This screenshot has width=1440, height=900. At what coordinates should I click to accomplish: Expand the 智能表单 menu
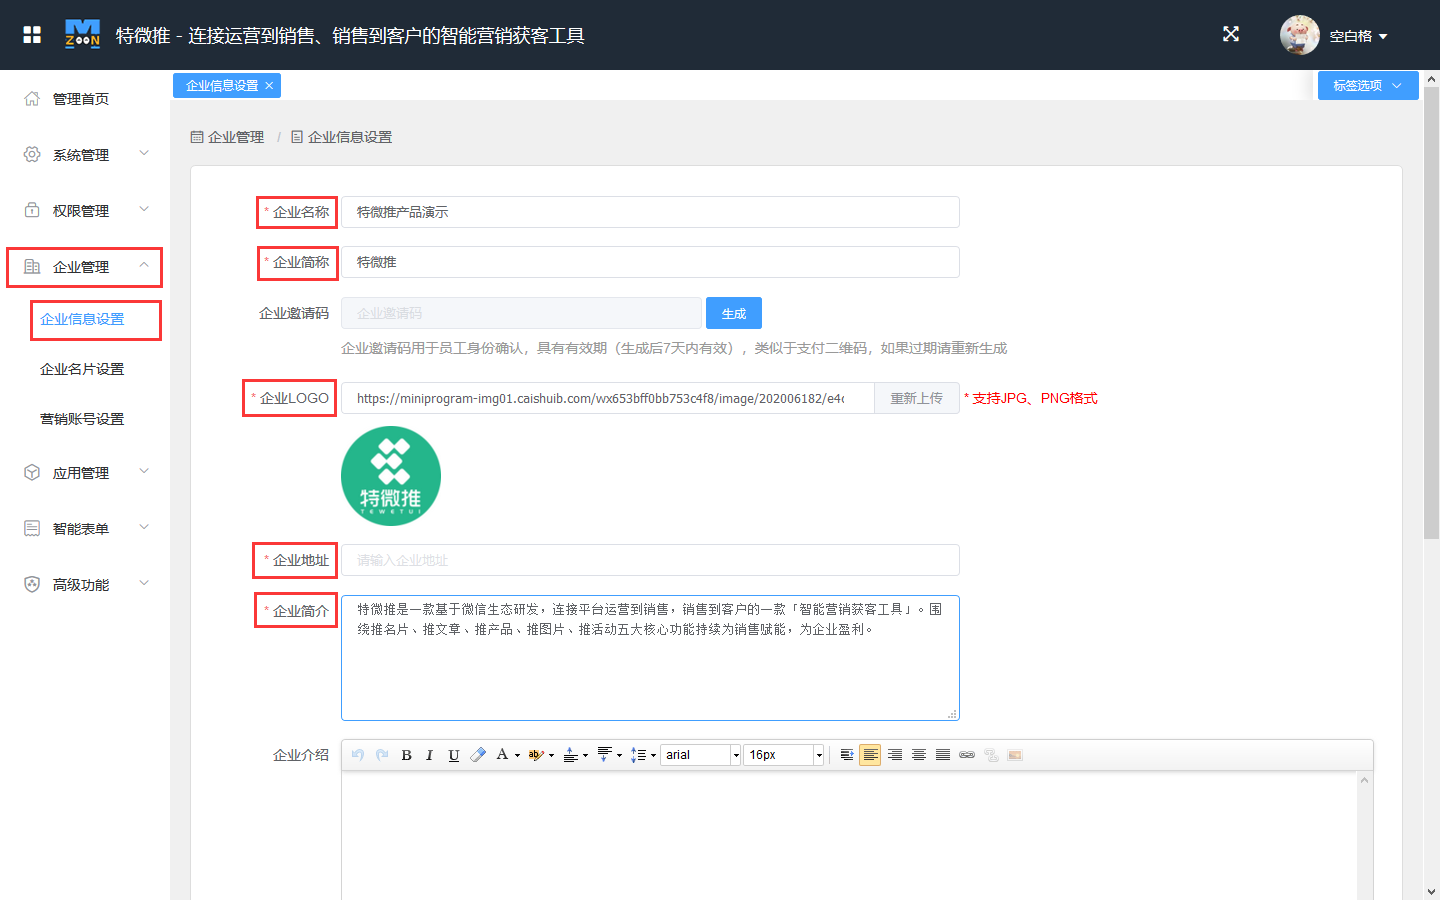tap(85, 529)
